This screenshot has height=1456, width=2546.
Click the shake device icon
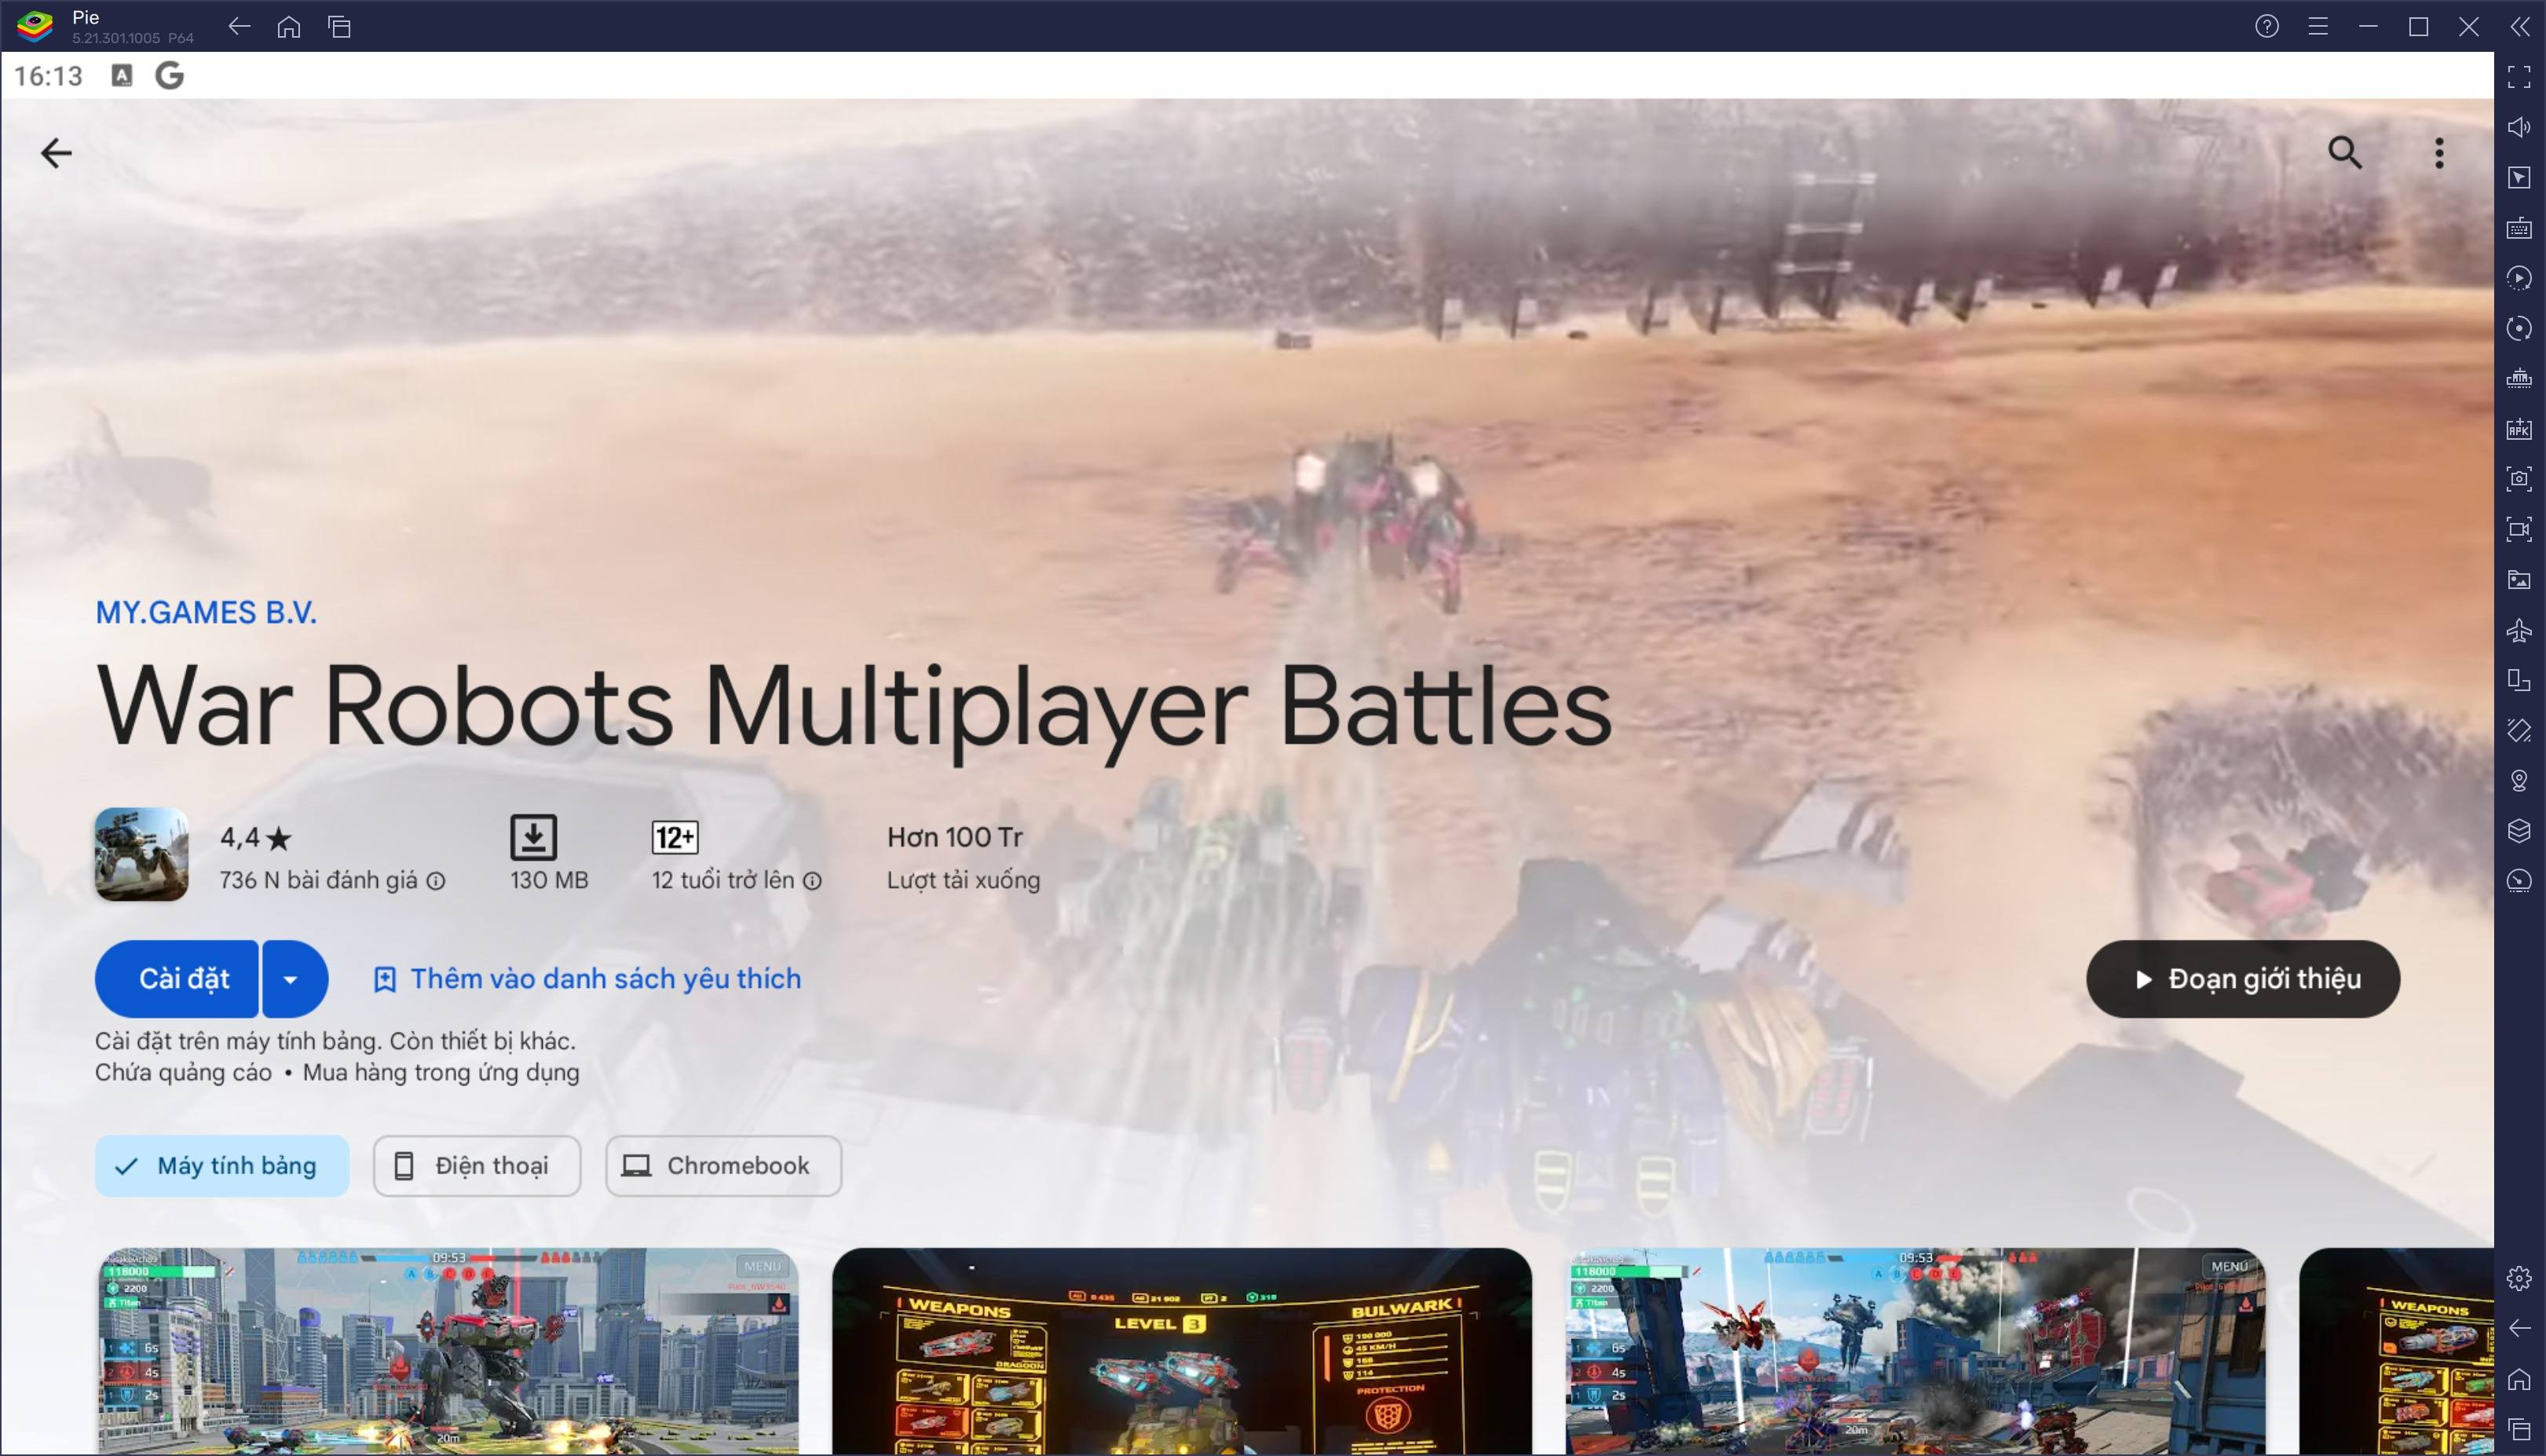tap(2519, 730)
